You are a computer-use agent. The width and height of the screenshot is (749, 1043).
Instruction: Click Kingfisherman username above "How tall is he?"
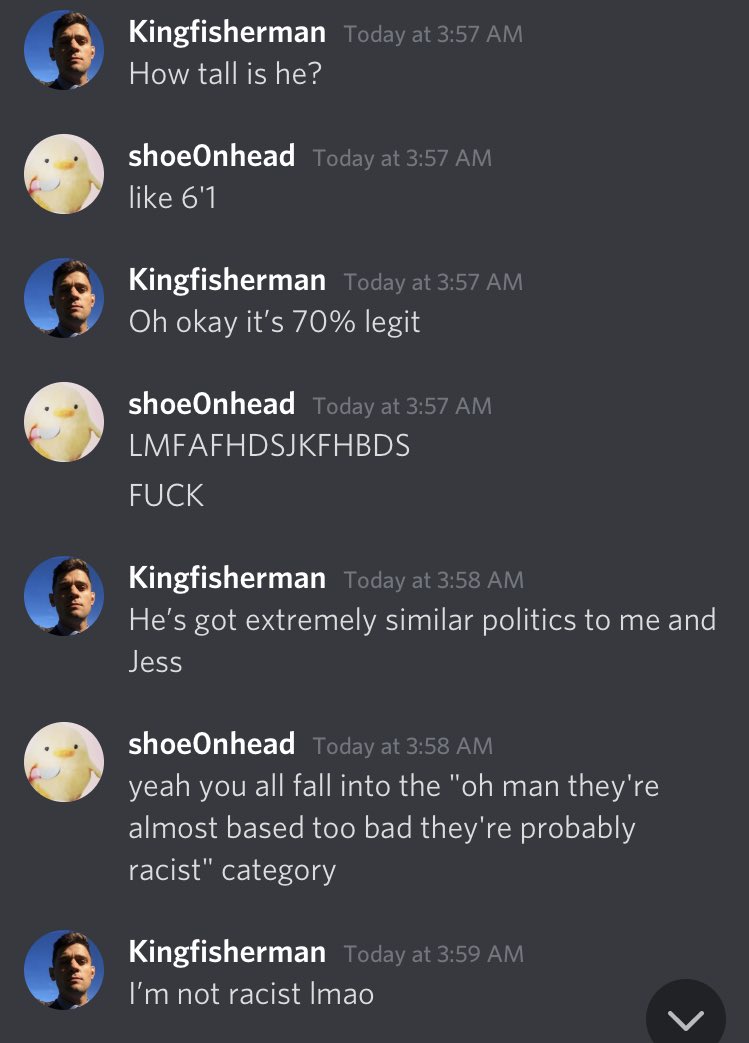point(227,33)
